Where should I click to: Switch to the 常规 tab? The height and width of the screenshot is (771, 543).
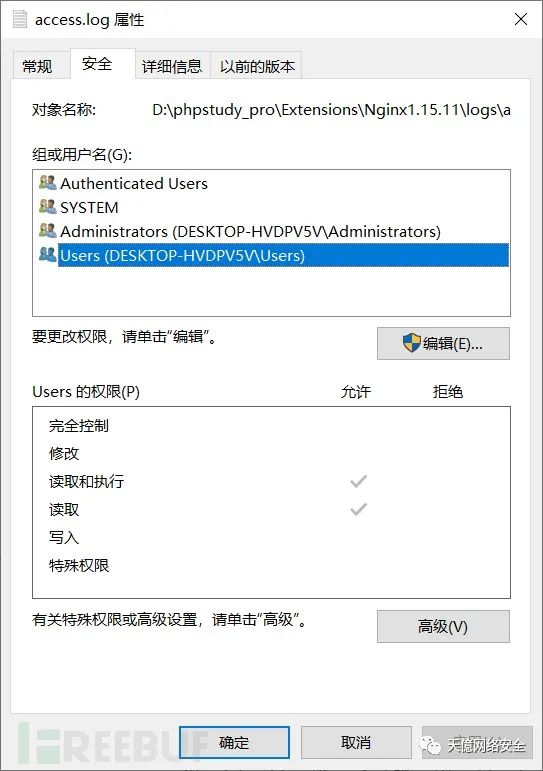coord(37,66)
